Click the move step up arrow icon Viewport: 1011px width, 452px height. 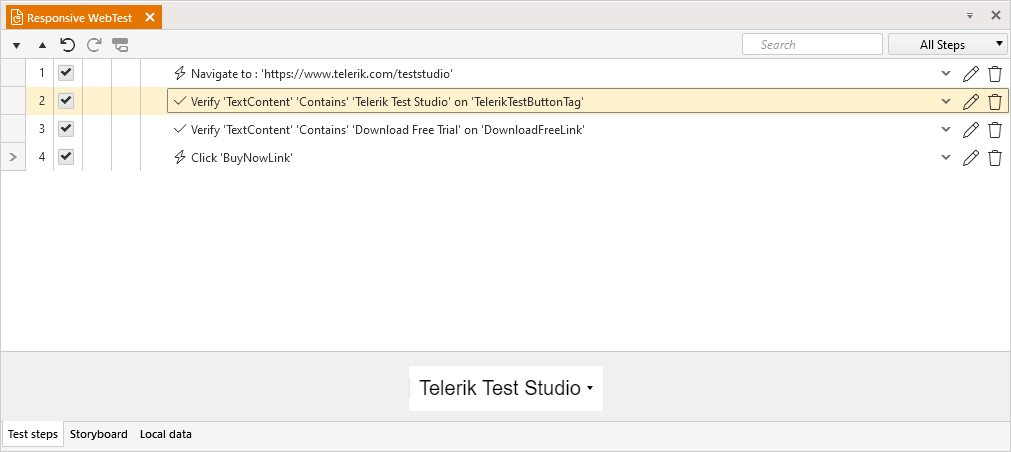pos(43,45)
